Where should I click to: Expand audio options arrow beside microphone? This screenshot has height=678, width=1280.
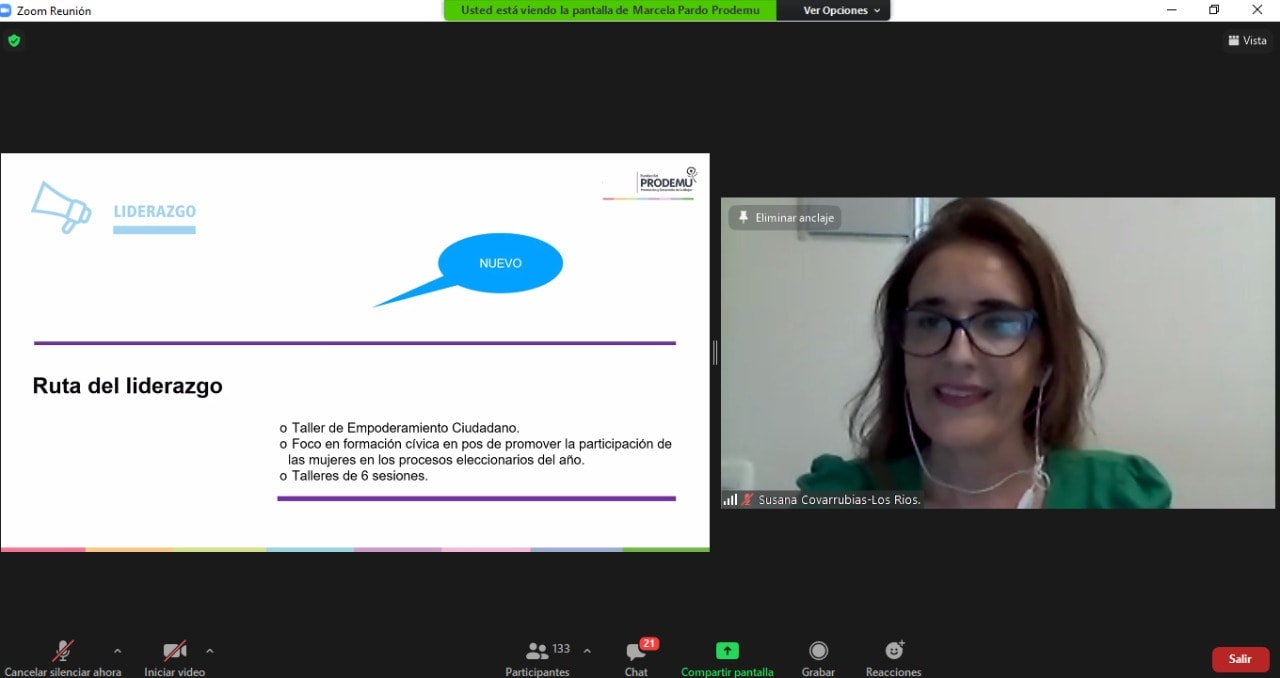coord(118,651)
